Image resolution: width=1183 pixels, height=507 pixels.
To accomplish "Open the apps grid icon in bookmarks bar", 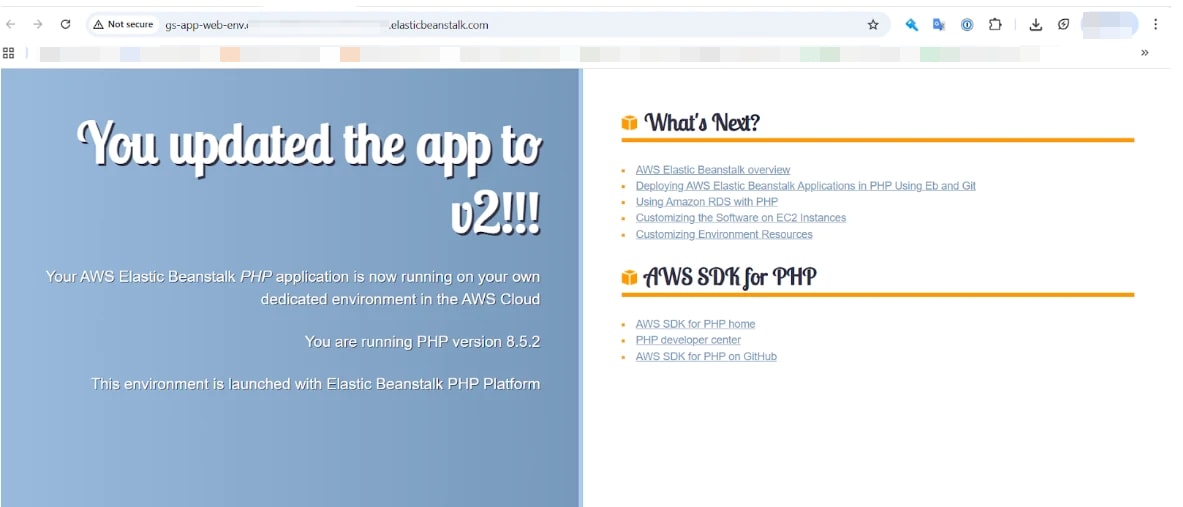I will [x=9, y=53].
